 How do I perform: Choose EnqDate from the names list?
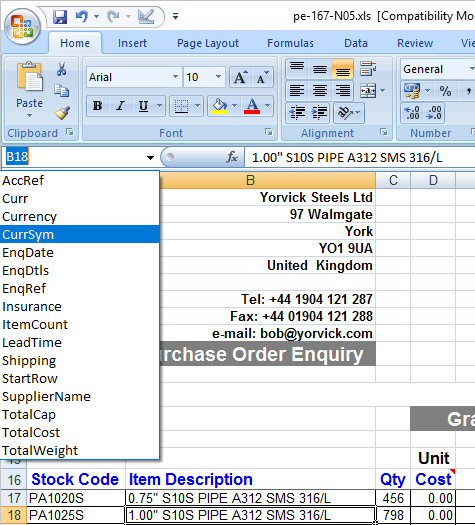click(x=80, y=252)
